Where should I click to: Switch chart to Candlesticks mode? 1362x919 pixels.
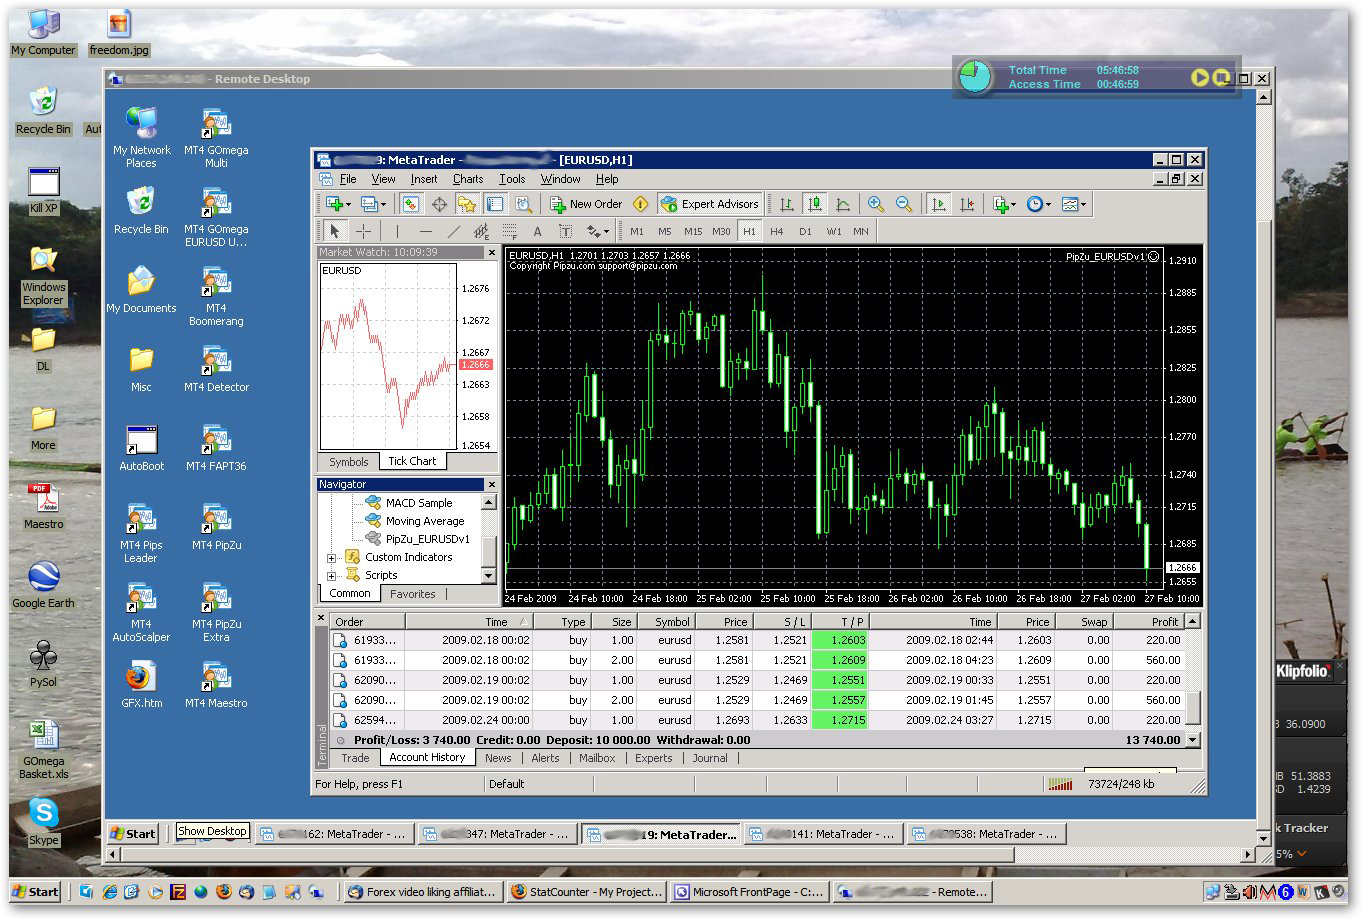815,204
